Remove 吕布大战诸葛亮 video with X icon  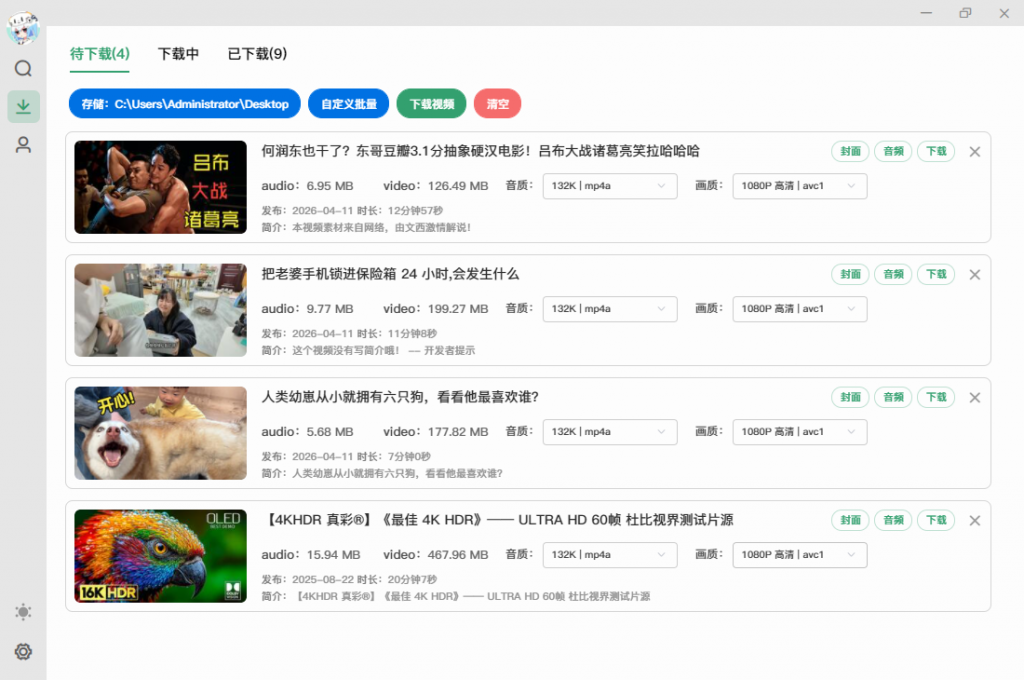[x=975, y=152]
